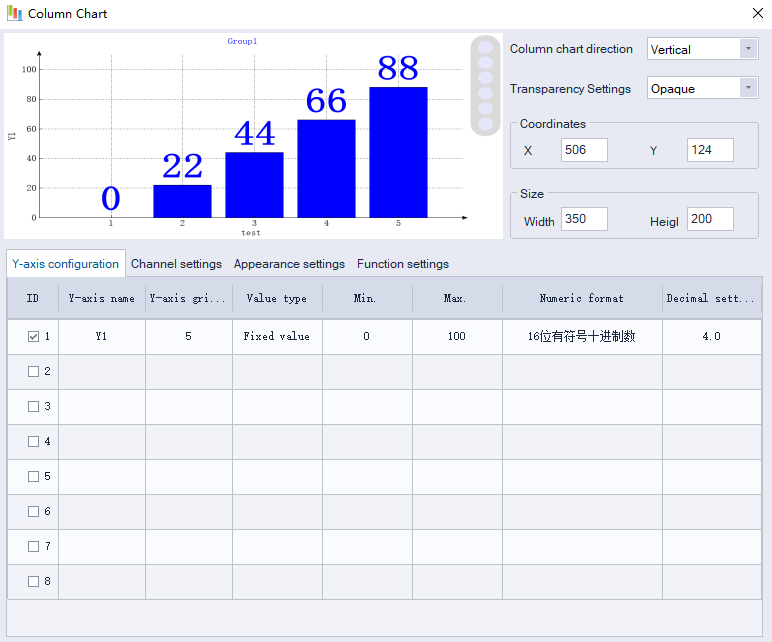This screenshot has height=642, width=772.
Task: Enable the row 4 checkbox
Action: pyautogui.click(x=33, y=441)
